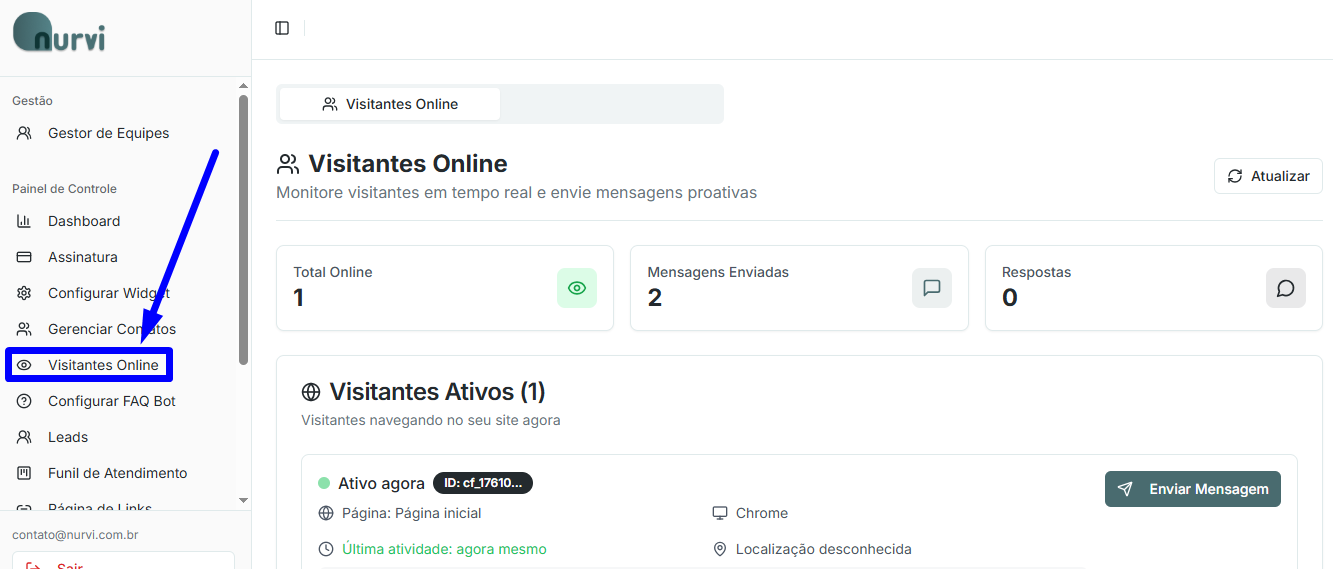Click Mensagens Enviadas chat bubble icon
1333x569 pixels.
(x=931, y=288)
